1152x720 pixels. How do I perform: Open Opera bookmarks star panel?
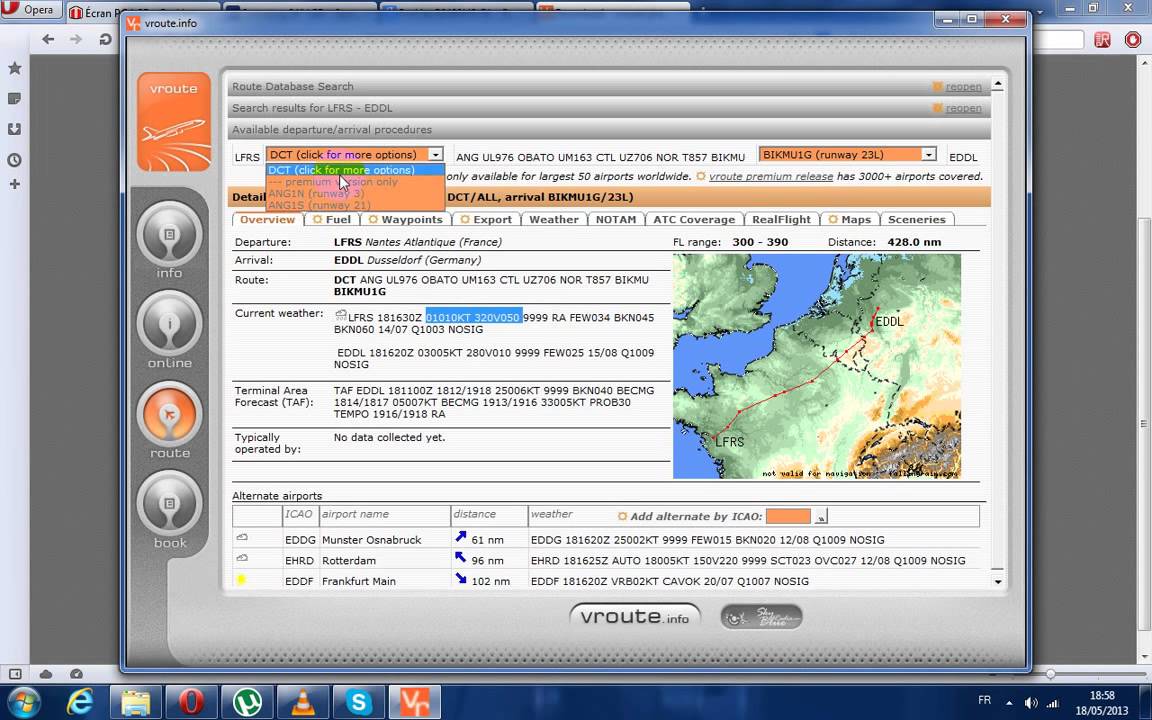[15, 68]
